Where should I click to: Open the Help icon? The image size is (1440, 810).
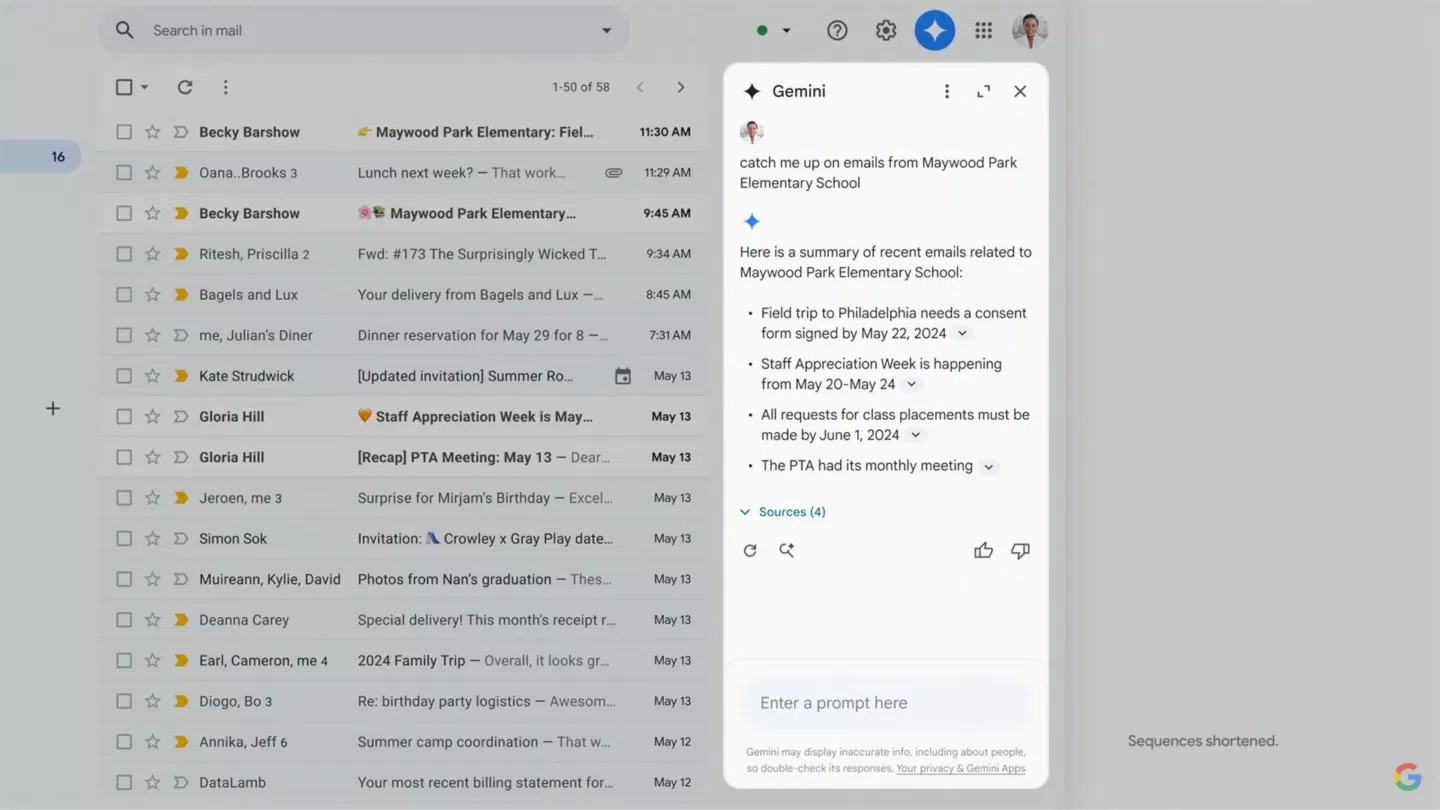tap(837, 30)
